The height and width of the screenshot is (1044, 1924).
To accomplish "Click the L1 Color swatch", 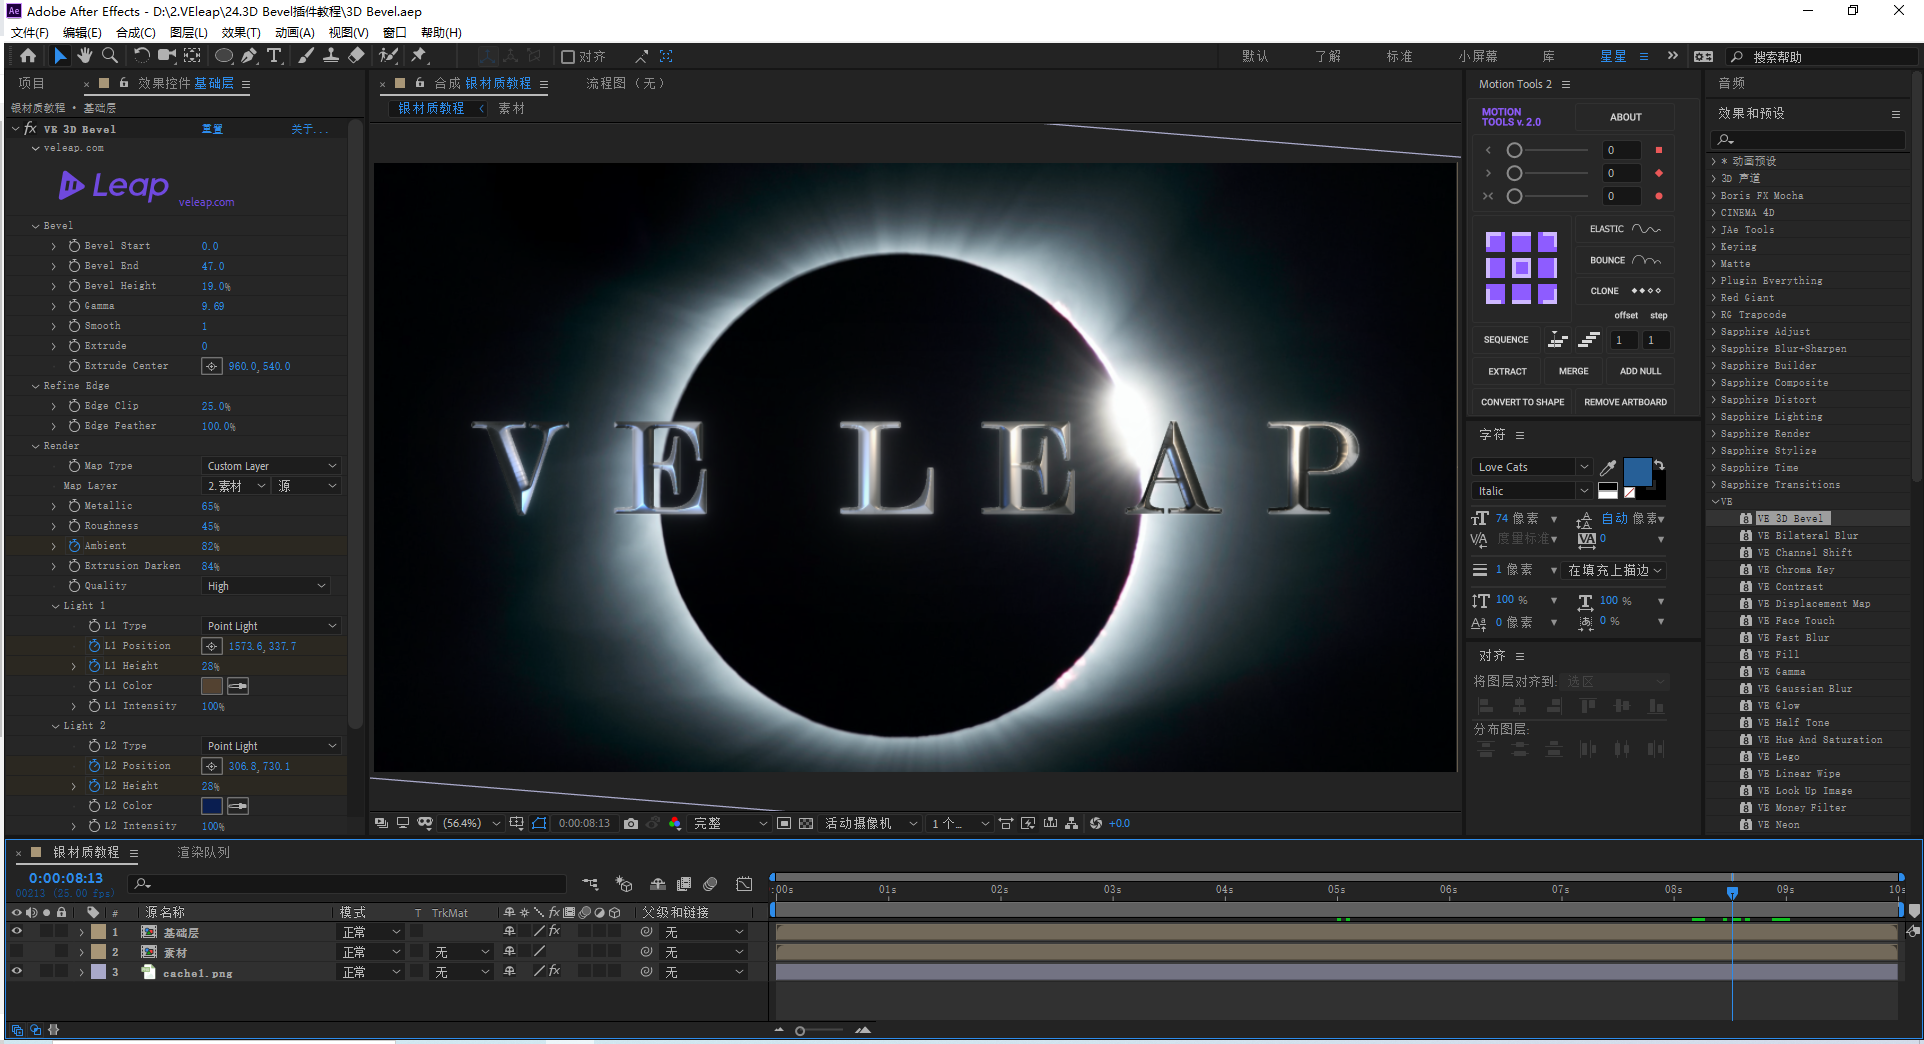I will pyautogui.click(x=212, y=686).
